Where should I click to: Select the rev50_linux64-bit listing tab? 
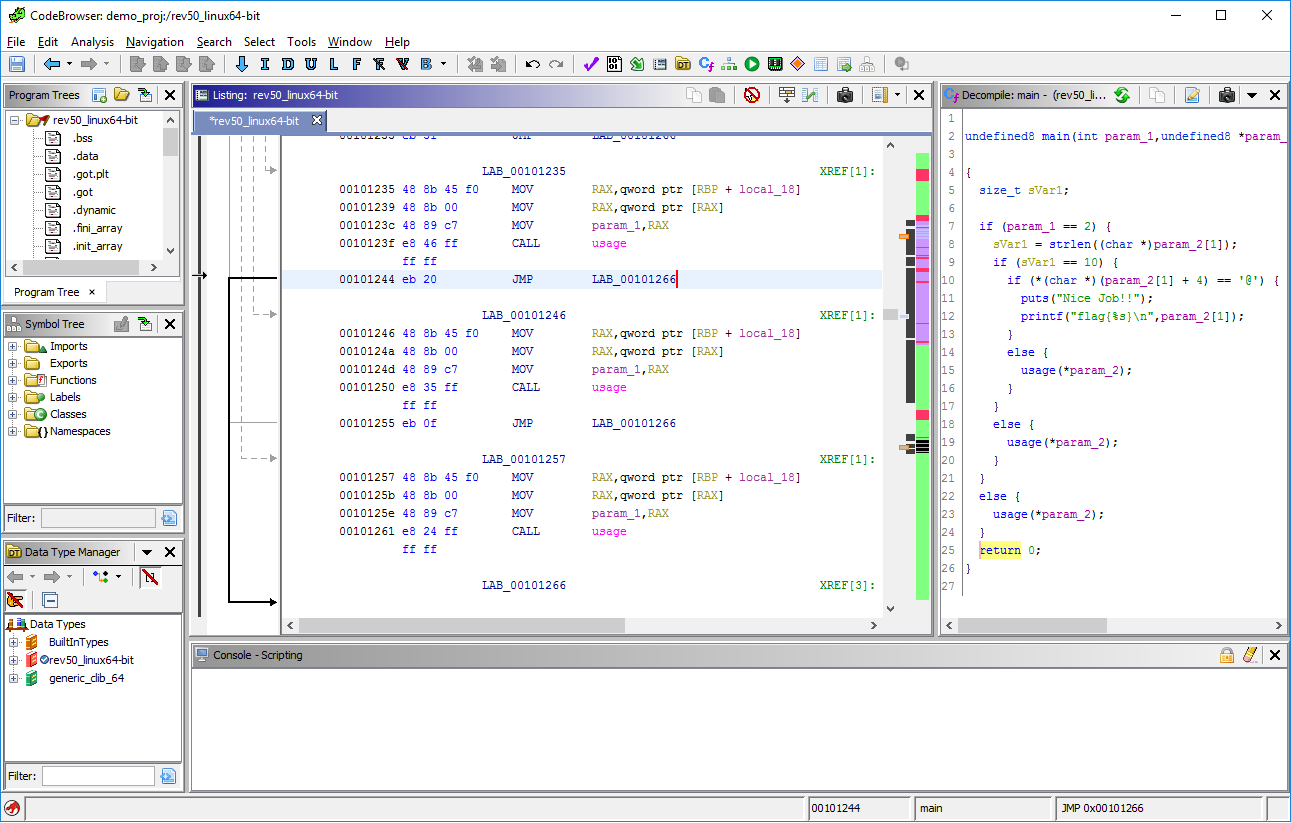[x=254, y=121]
